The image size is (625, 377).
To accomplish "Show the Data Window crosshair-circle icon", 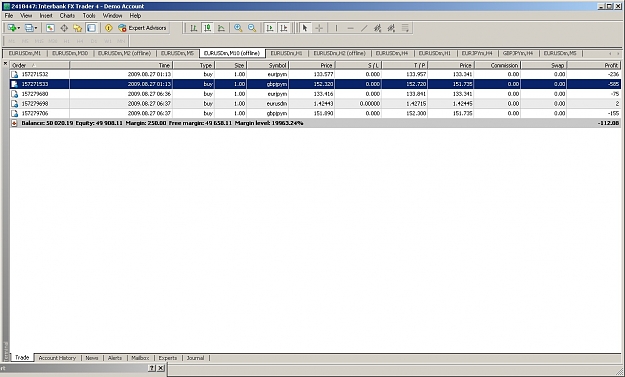I will pos(64,28).
